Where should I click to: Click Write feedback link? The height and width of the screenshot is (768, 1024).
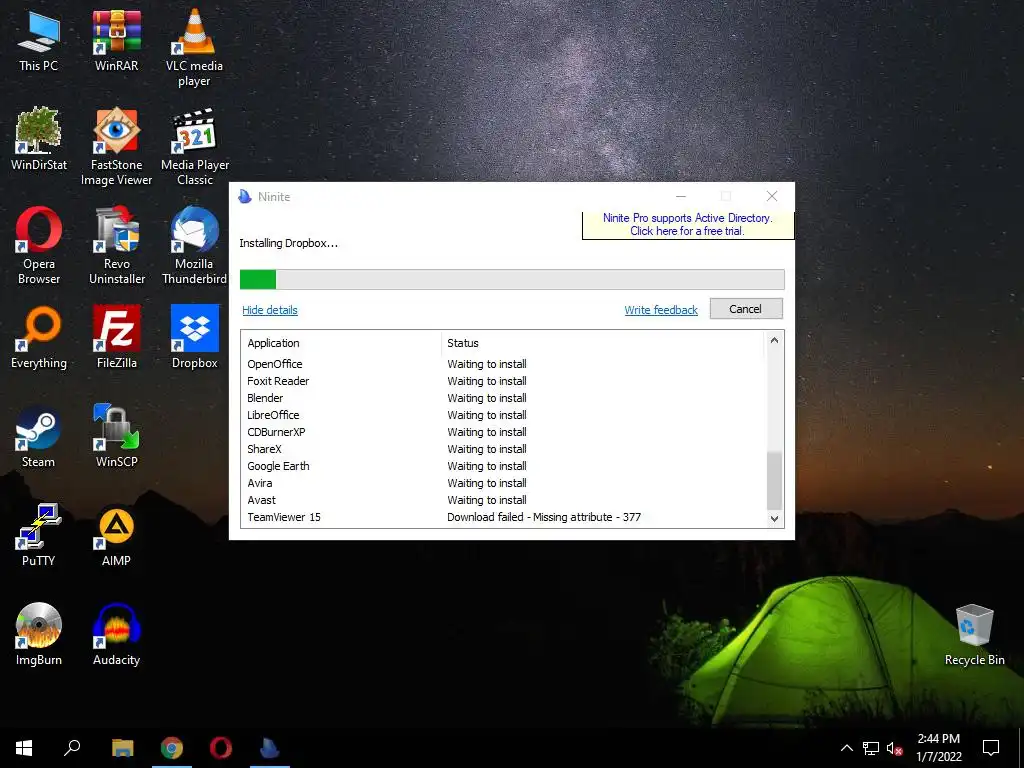(x=661, y=310)
